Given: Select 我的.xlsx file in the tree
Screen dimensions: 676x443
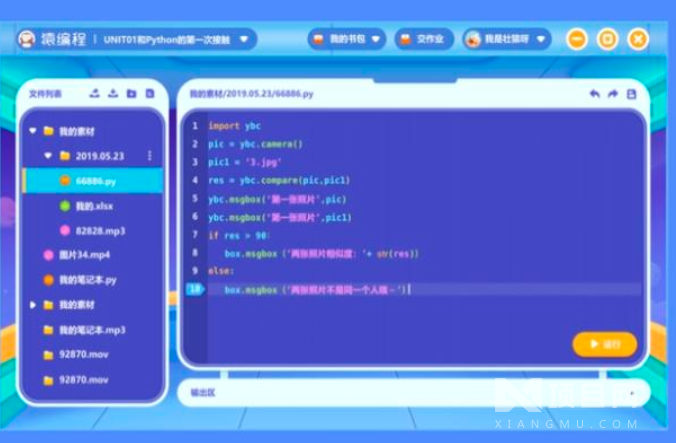Looking at the screenshot, I should click(93, 206).
